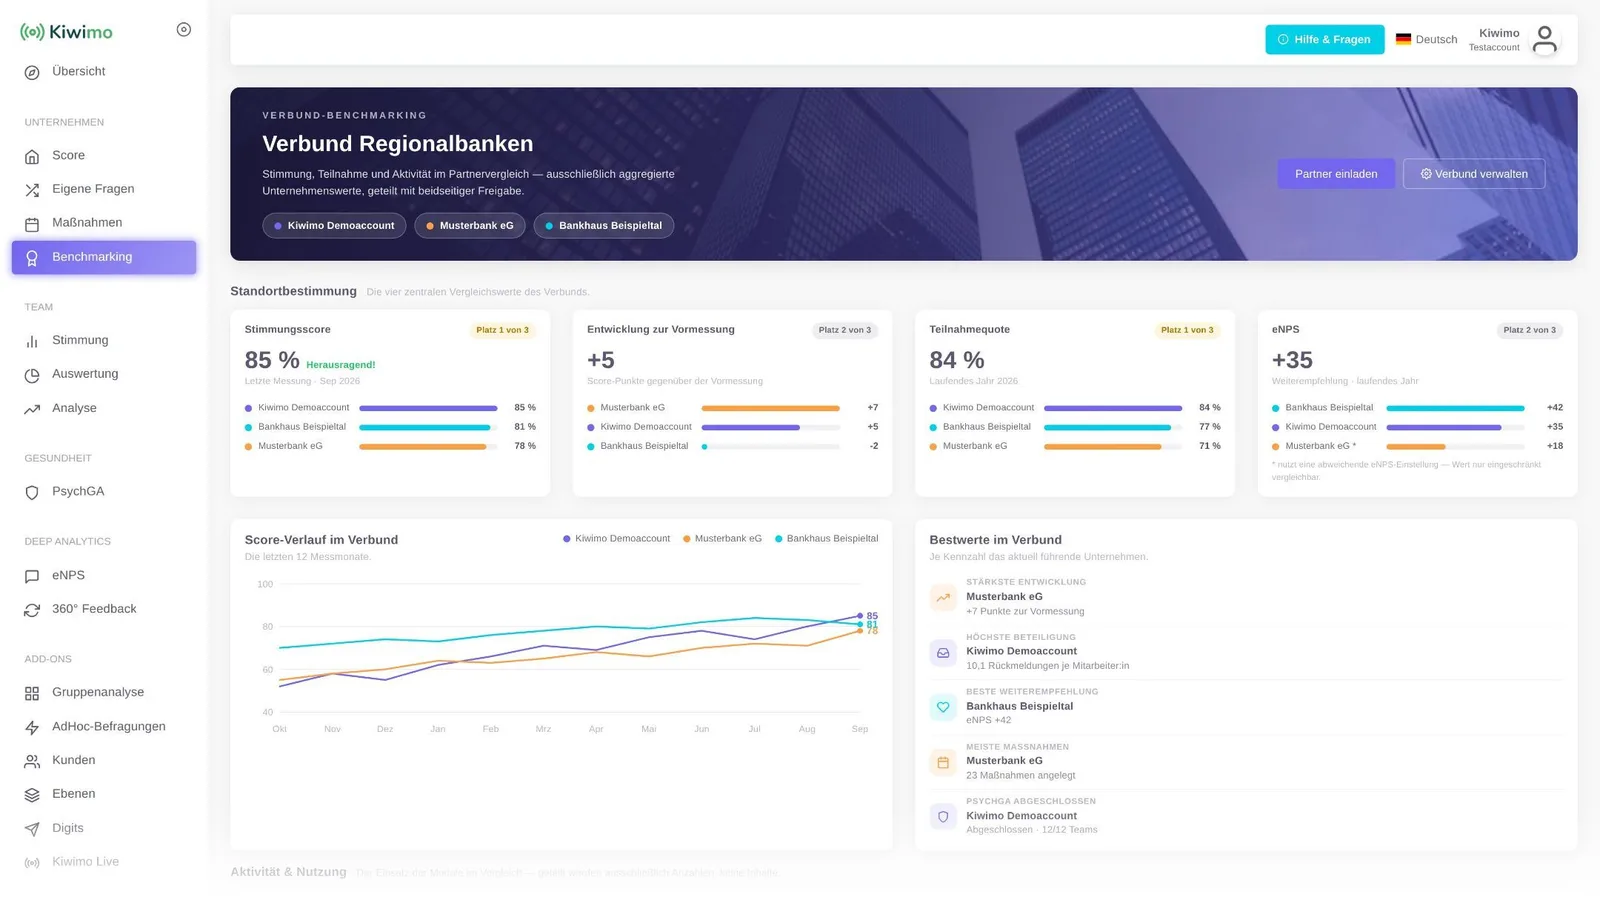1600x920 pixels.
Task: Click the Musterbank eG partner chip
Action: [470, 226]
